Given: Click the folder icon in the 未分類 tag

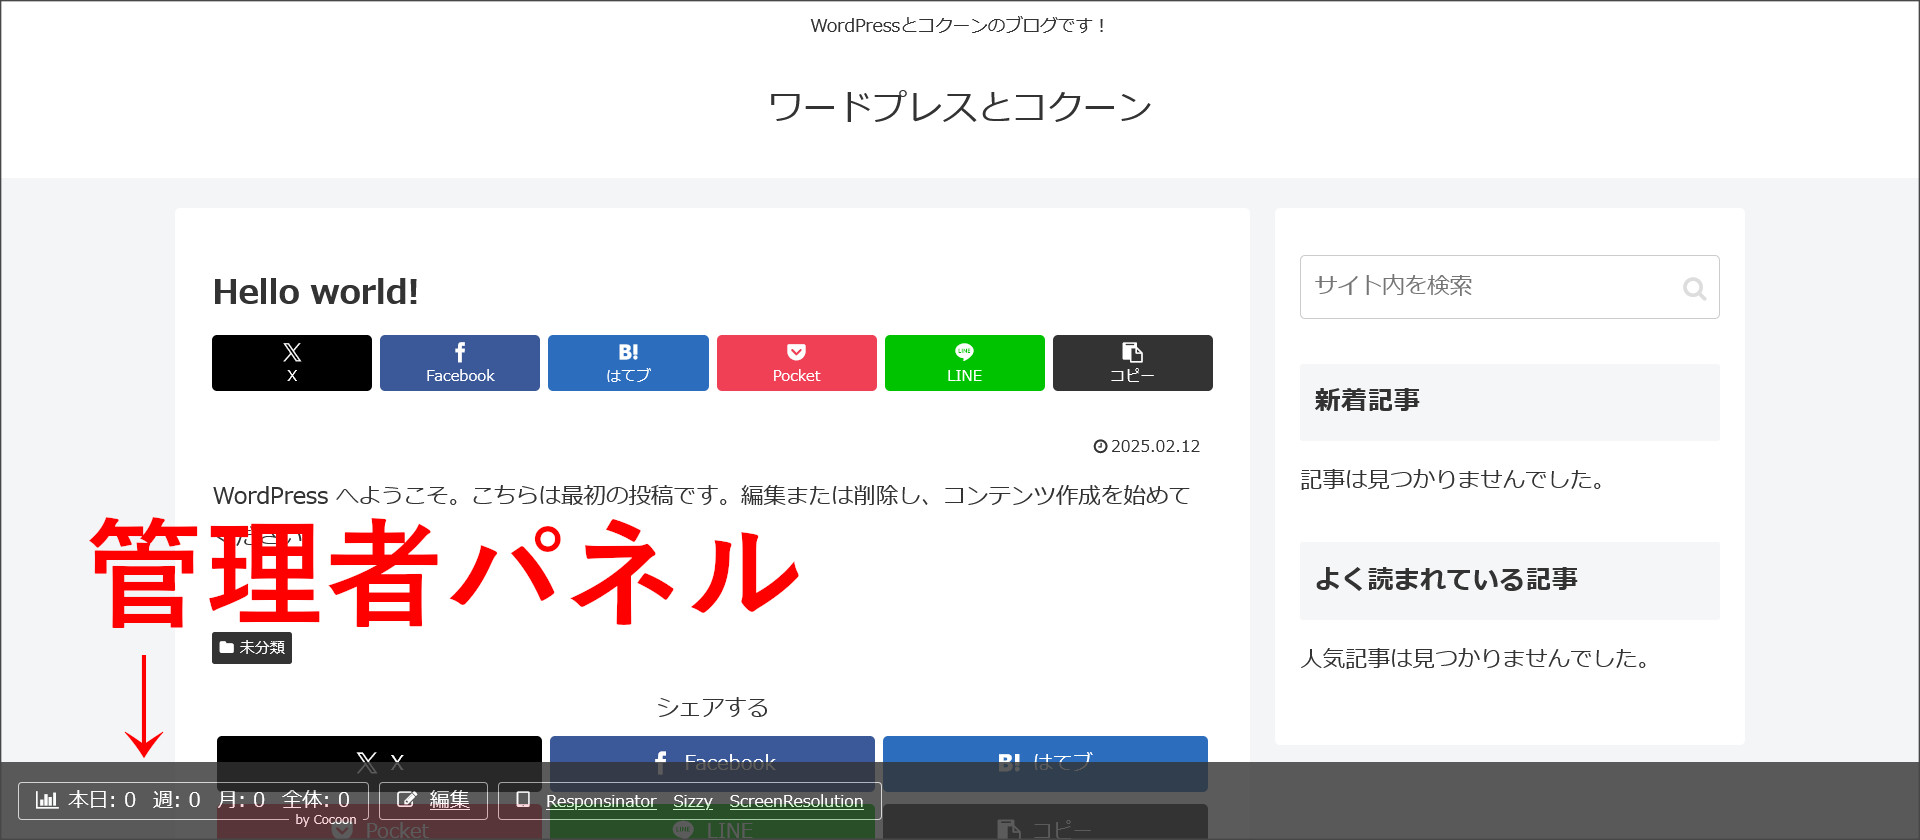Looking at the screenshot, I should 227,647.
